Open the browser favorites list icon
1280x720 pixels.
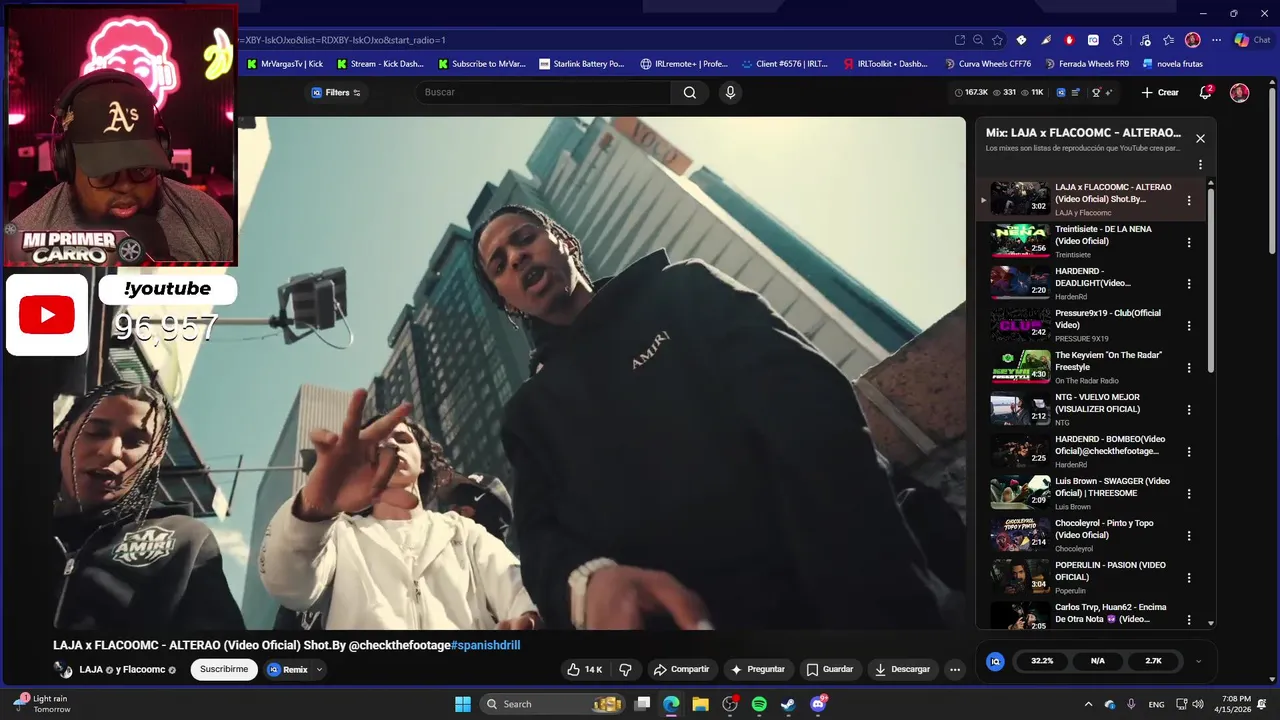[1168, 40]
